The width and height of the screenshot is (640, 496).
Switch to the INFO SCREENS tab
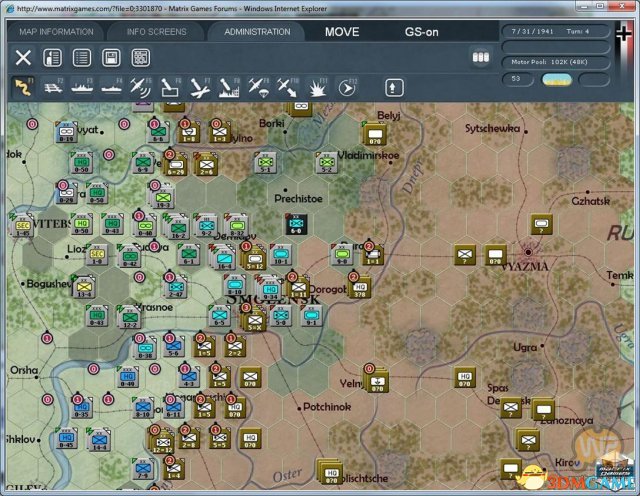pyautogui.click(x=156, y=32)
